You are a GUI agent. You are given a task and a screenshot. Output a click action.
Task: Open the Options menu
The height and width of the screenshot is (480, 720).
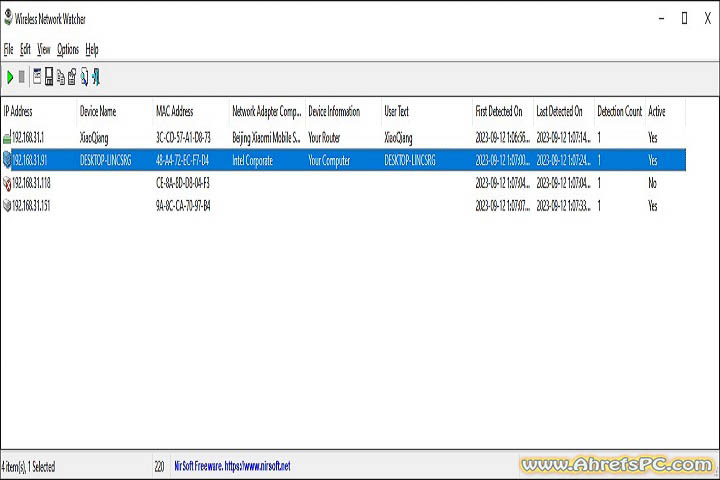68,49
